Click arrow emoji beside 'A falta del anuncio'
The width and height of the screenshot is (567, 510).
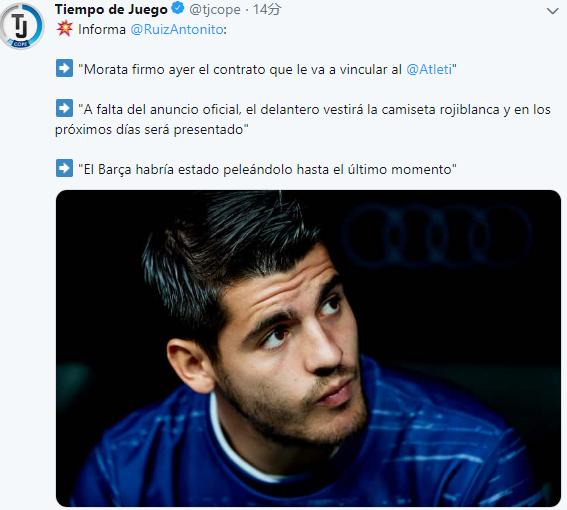pyautogui.click(x=64, y=109)
